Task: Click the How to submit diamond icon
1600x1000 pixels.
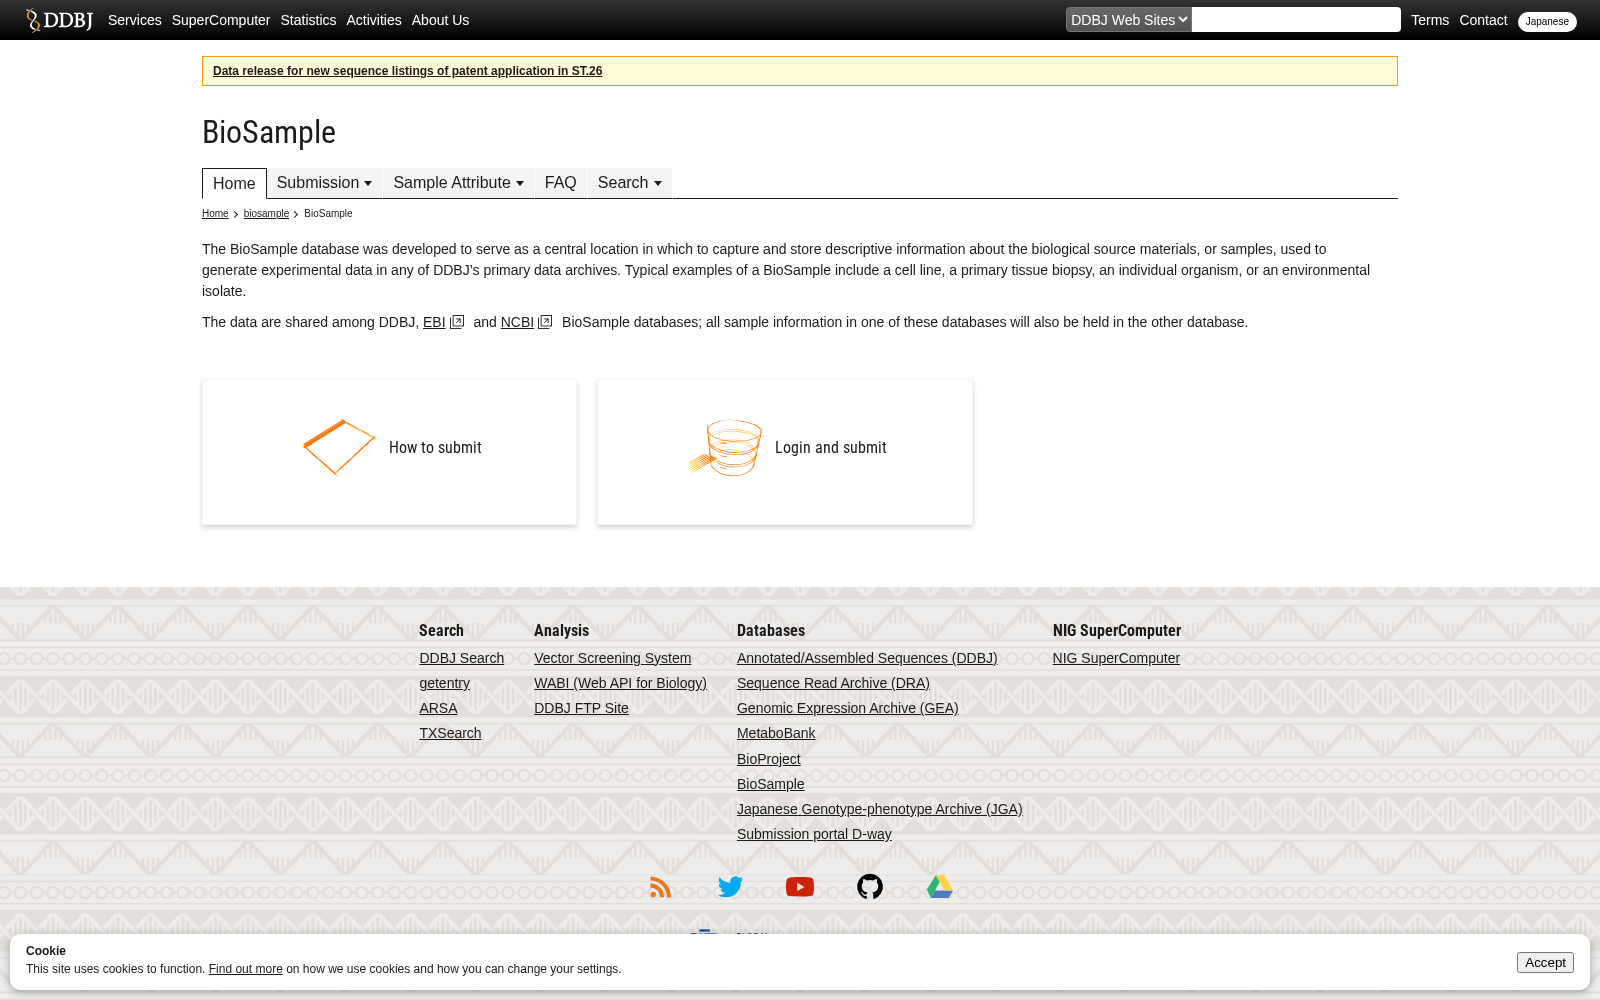Action: pyautogui.click(x=339, y=447)
